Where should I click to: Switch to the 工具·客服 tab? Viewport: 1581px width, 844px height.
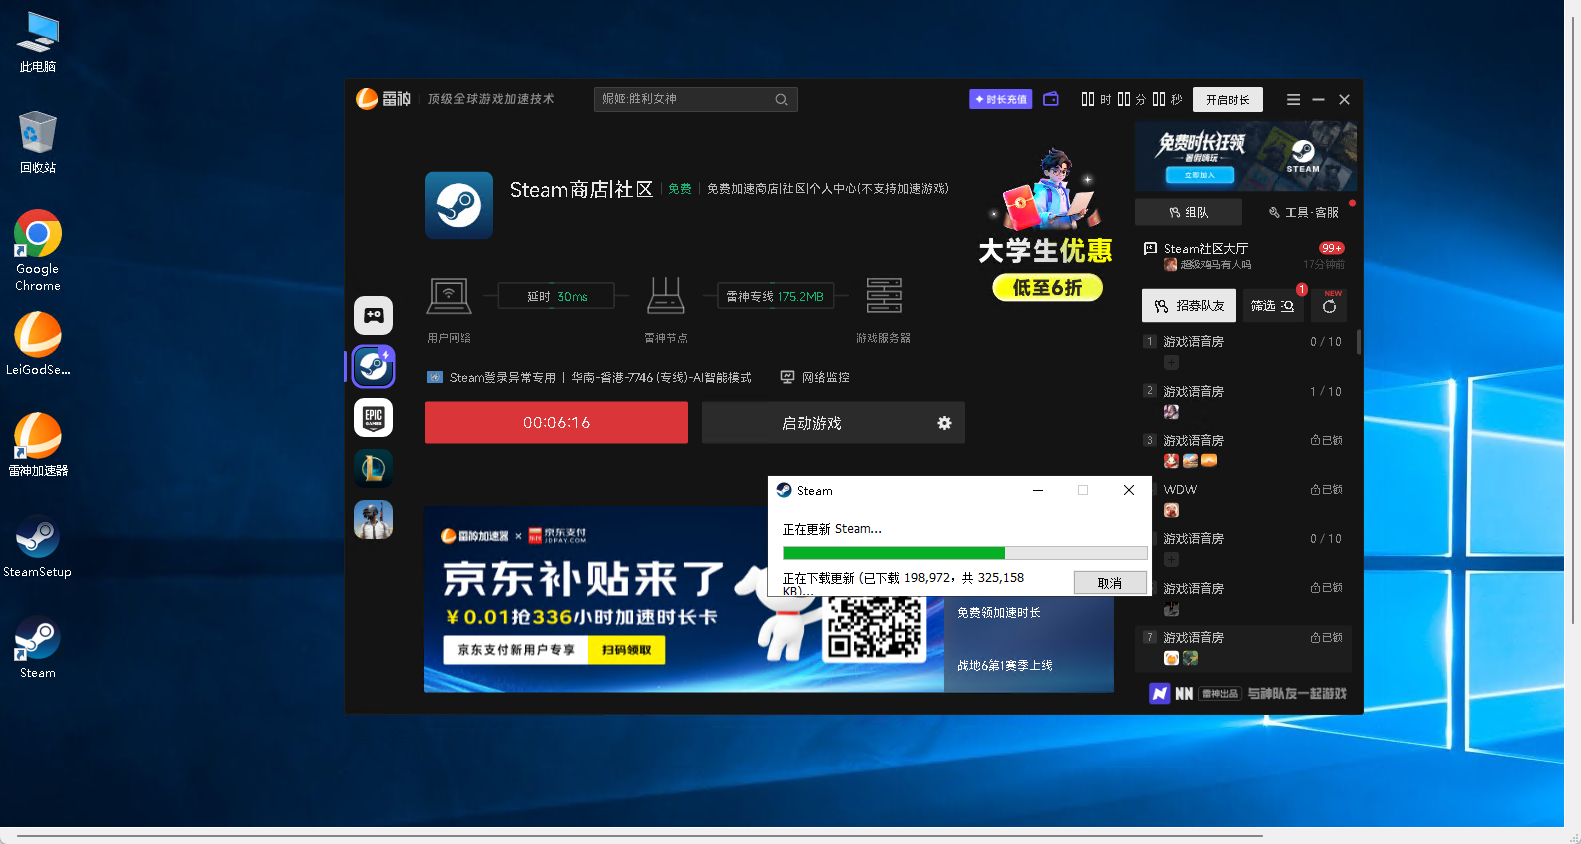[1303, 212]
